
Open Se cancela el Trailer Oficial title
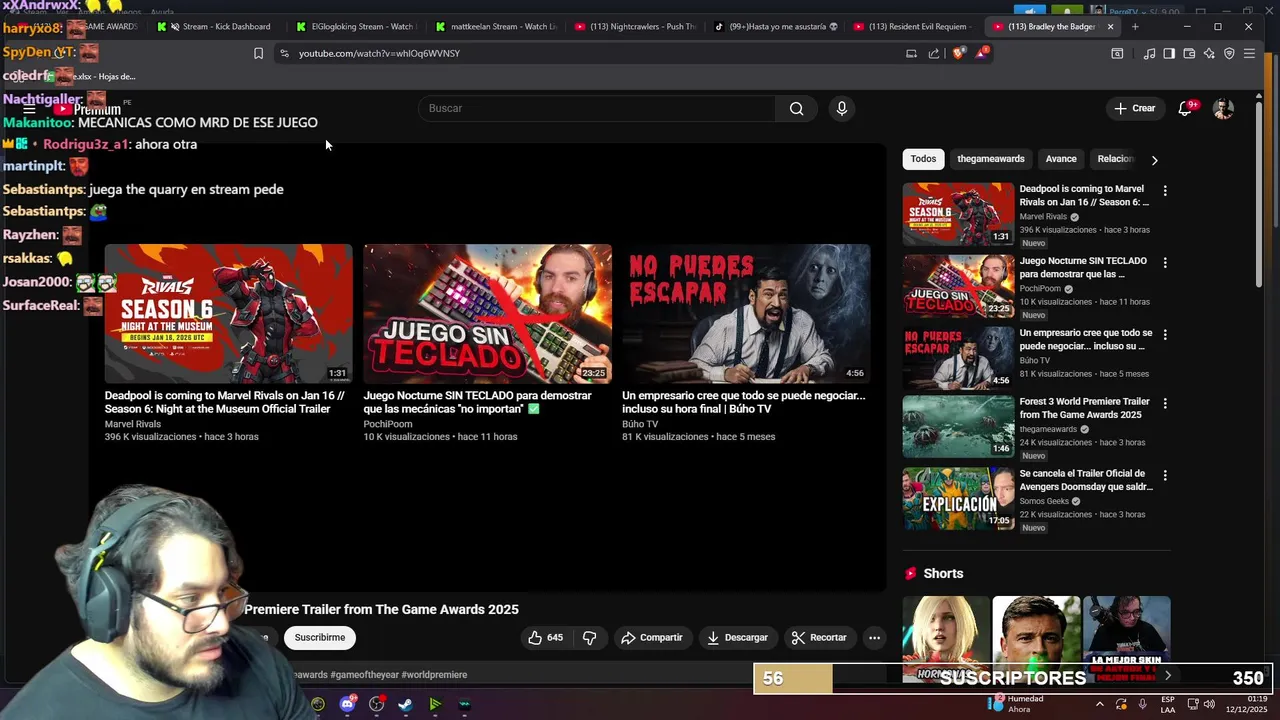[1086, 480]
